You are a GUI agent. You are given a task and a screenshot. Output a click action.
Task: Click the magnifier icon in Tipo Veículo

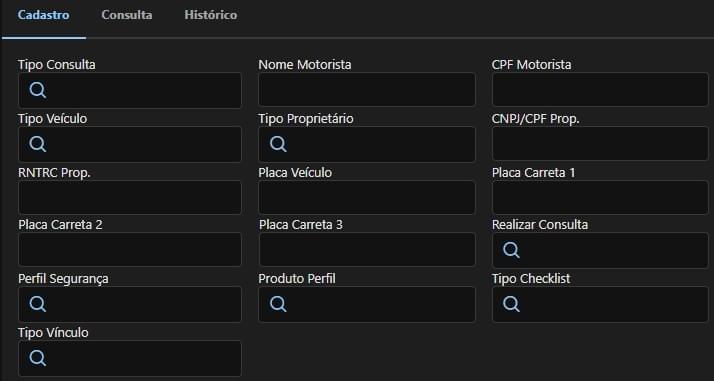[x=38, y=144]
